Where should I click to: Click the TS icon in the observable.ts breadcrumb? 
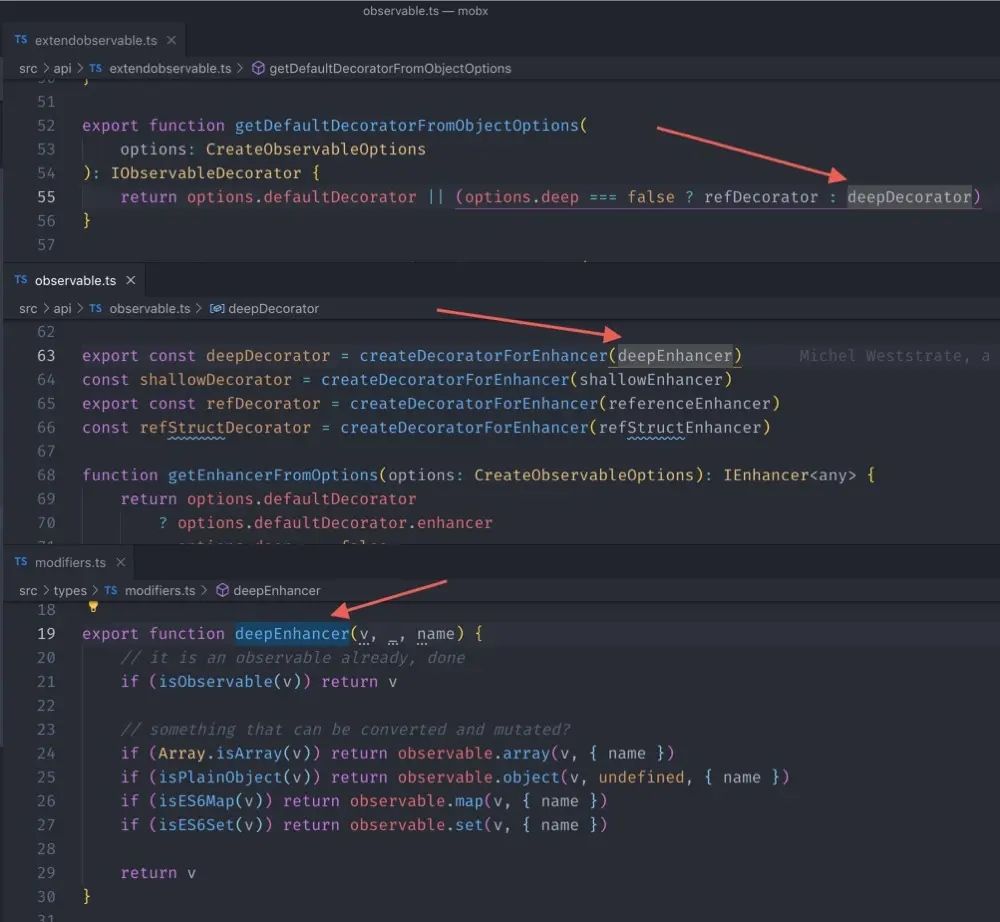pos(97,308)
